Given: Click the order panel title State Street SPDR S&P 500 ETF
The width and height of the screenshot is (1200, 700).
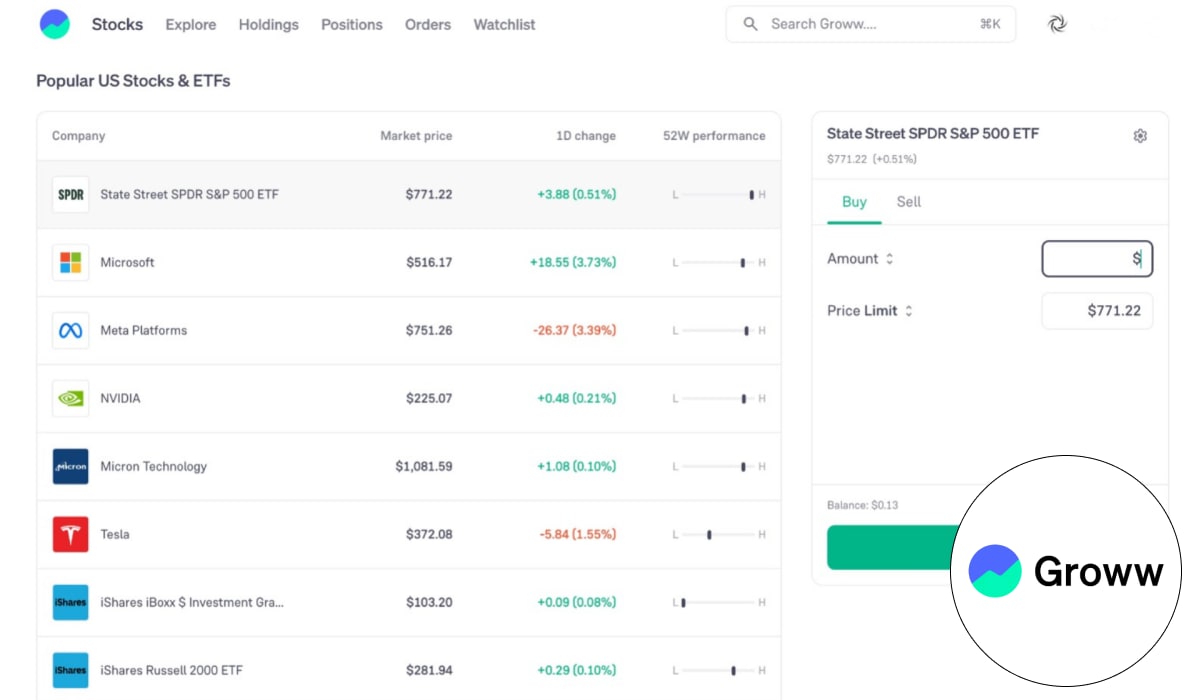Looking at the screenshot, I should pos(933,133).
